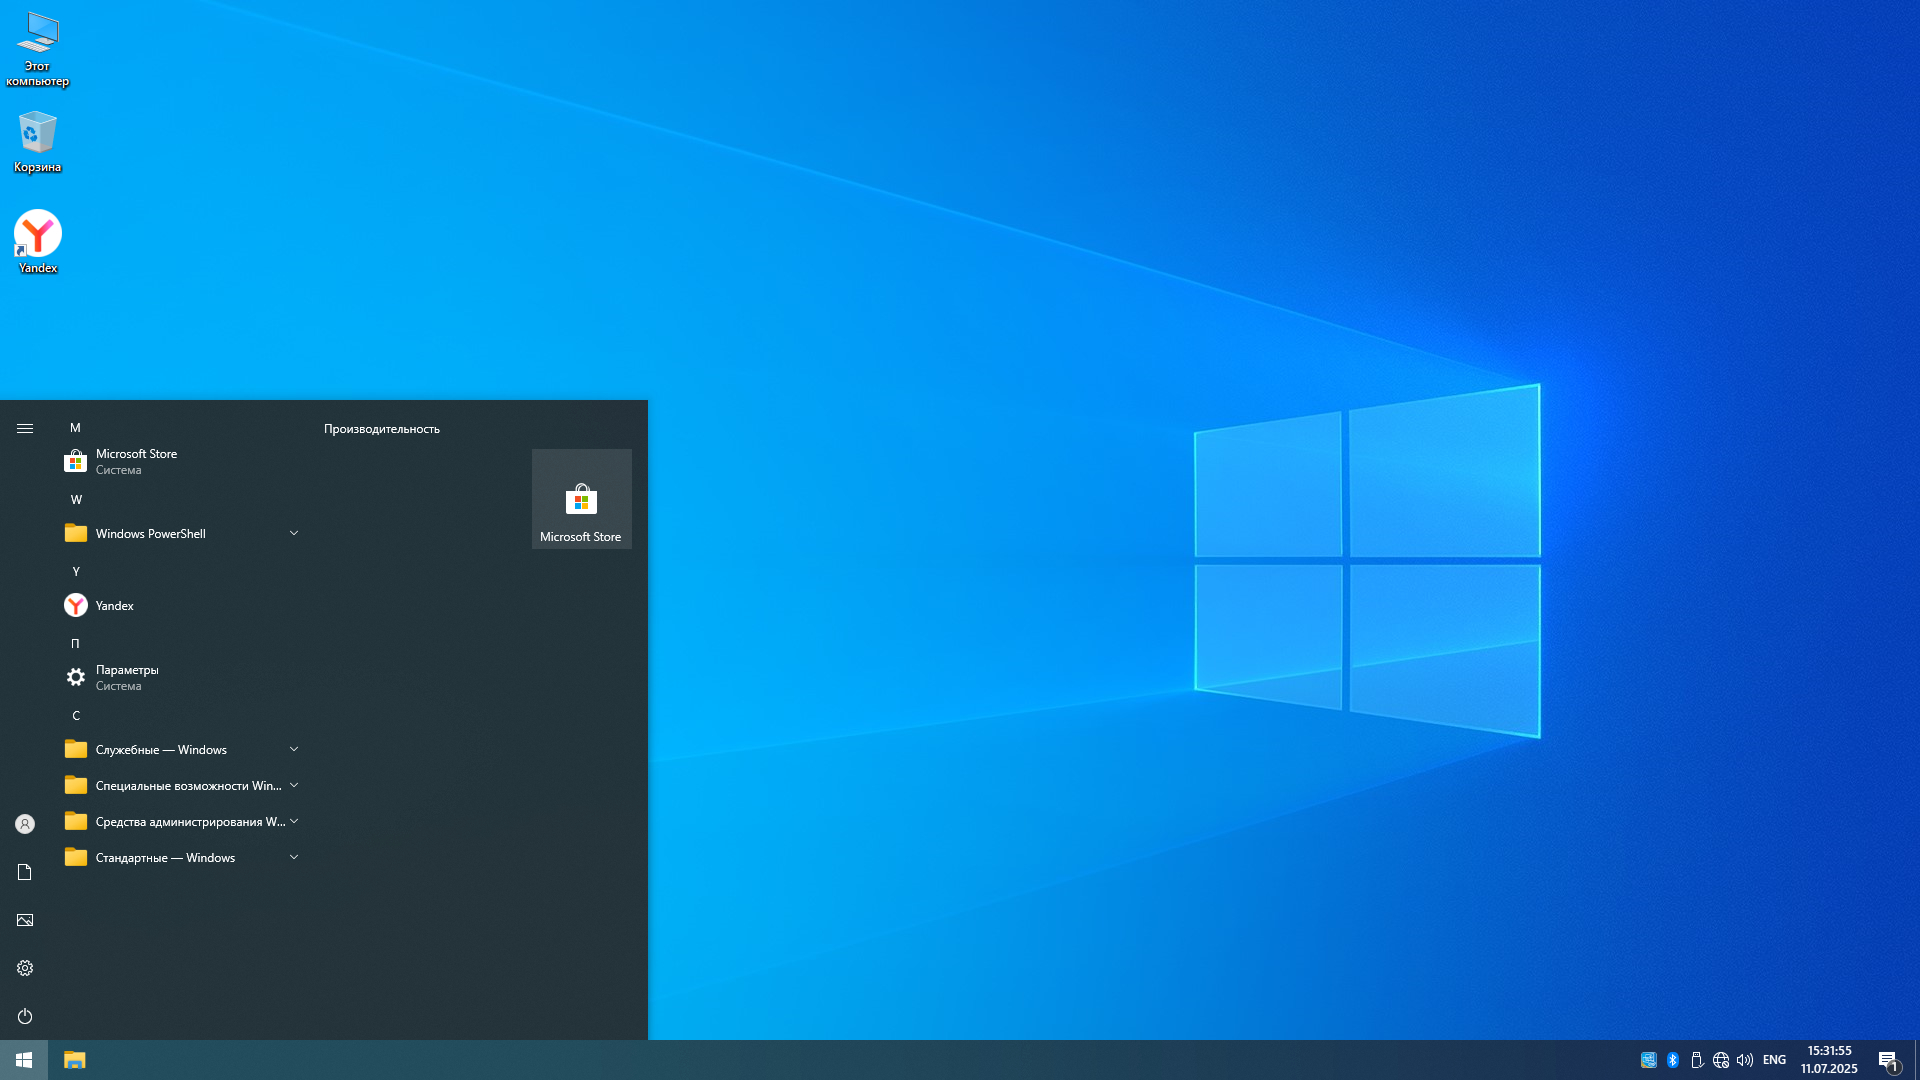Expand the Стандартные — Windows folder

[180, 857]
